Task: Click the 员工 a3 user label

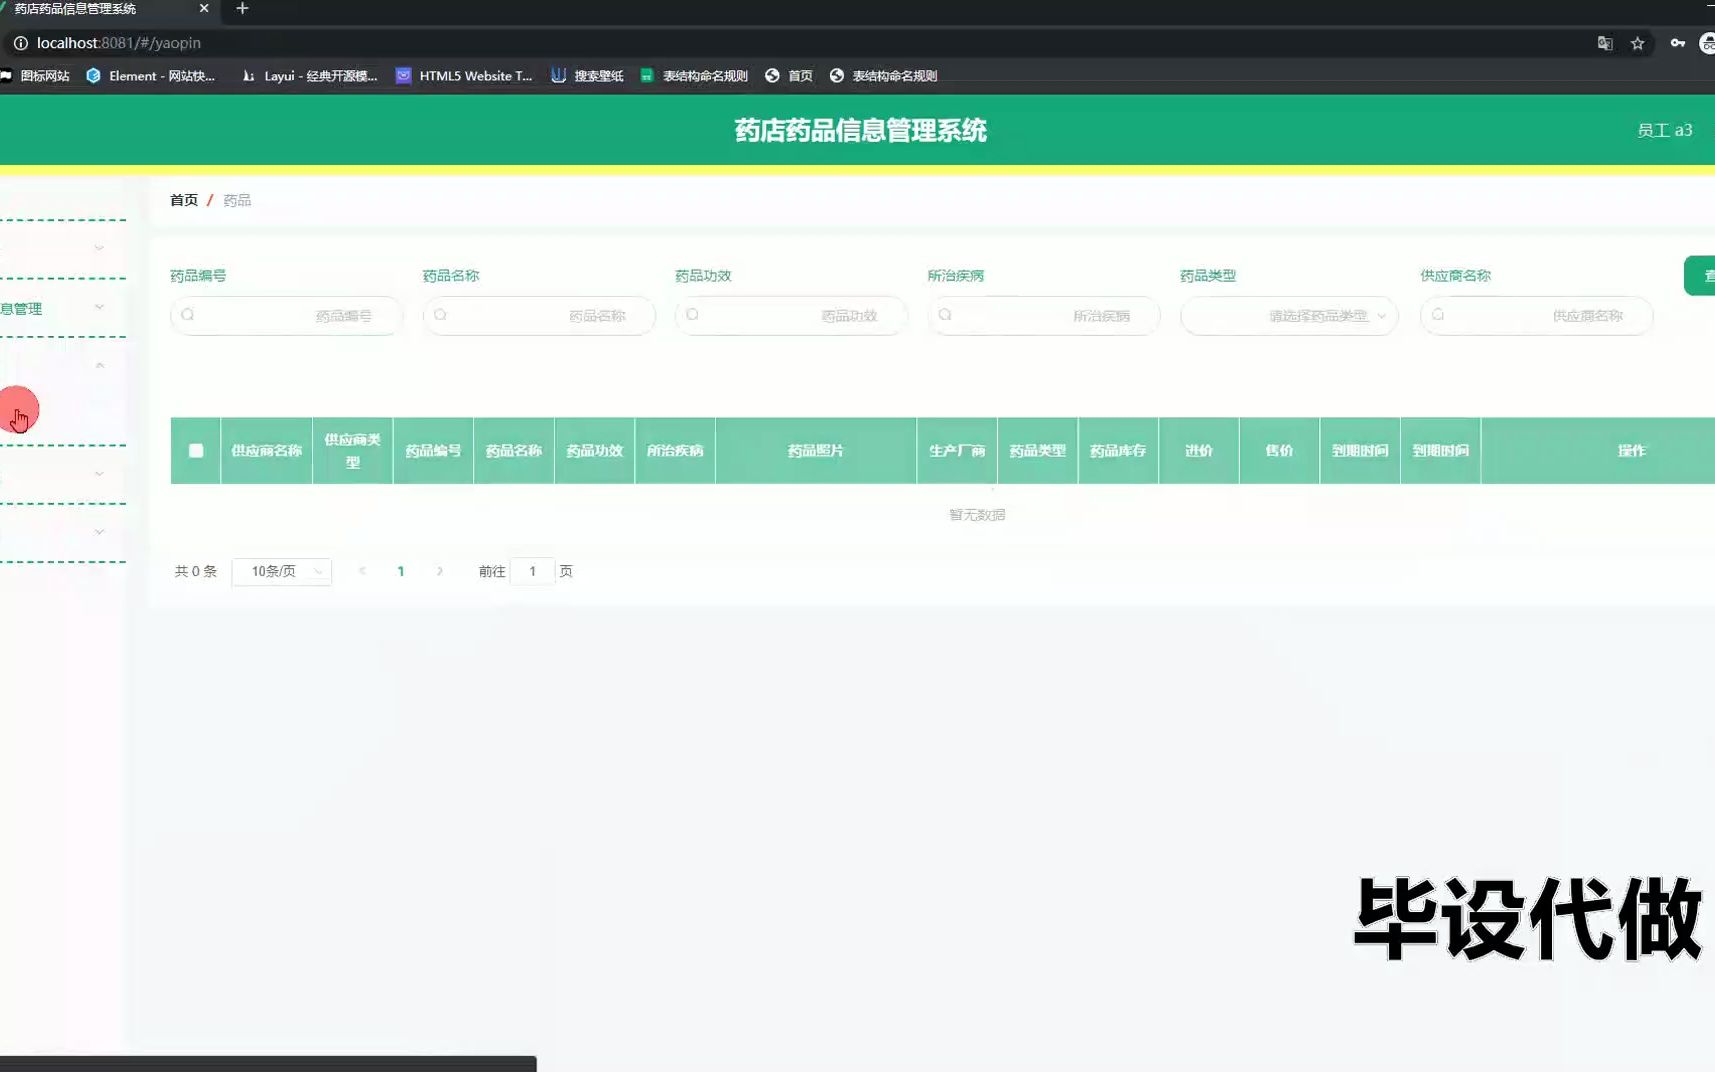Action: tap(1664, 130)
